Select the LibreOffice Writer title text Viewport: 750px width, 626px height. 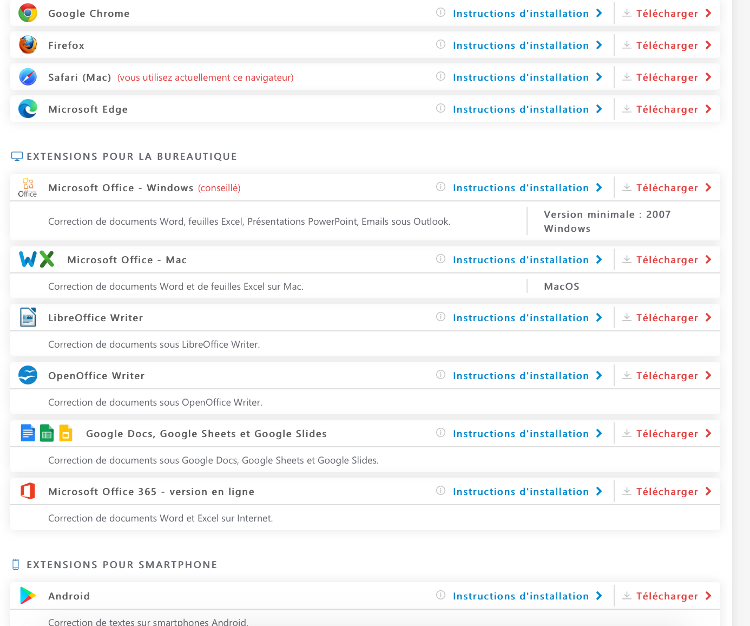(96, 318)
